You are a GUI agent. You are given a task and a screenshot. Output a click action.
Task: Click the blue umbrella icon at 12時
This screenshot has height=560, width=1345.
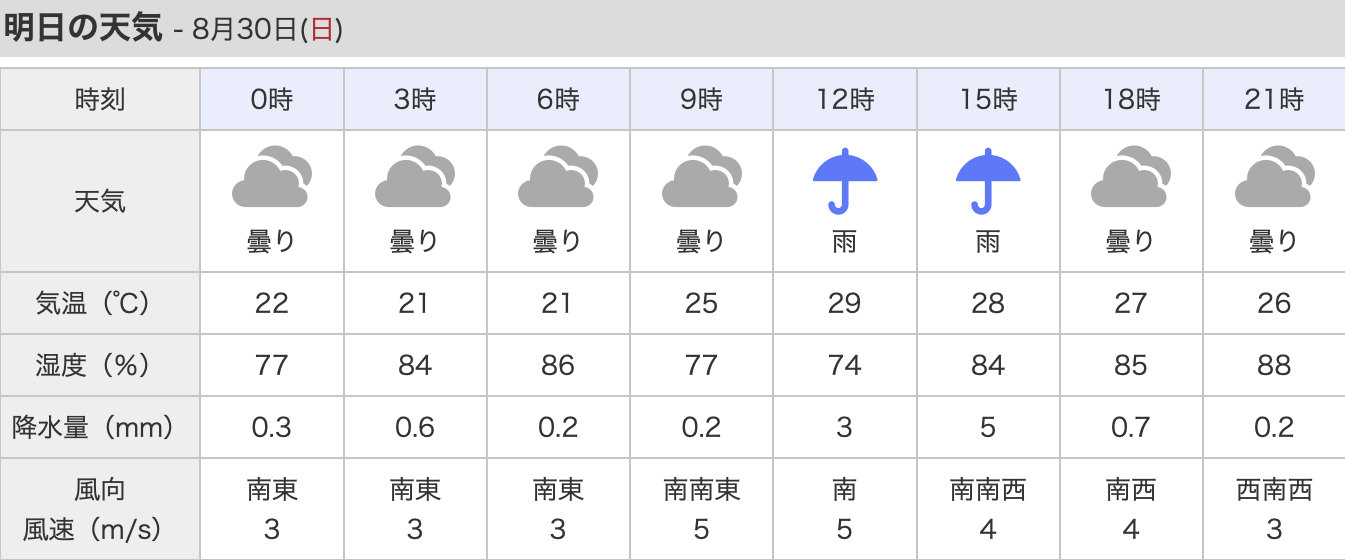[x=845, y=181]
